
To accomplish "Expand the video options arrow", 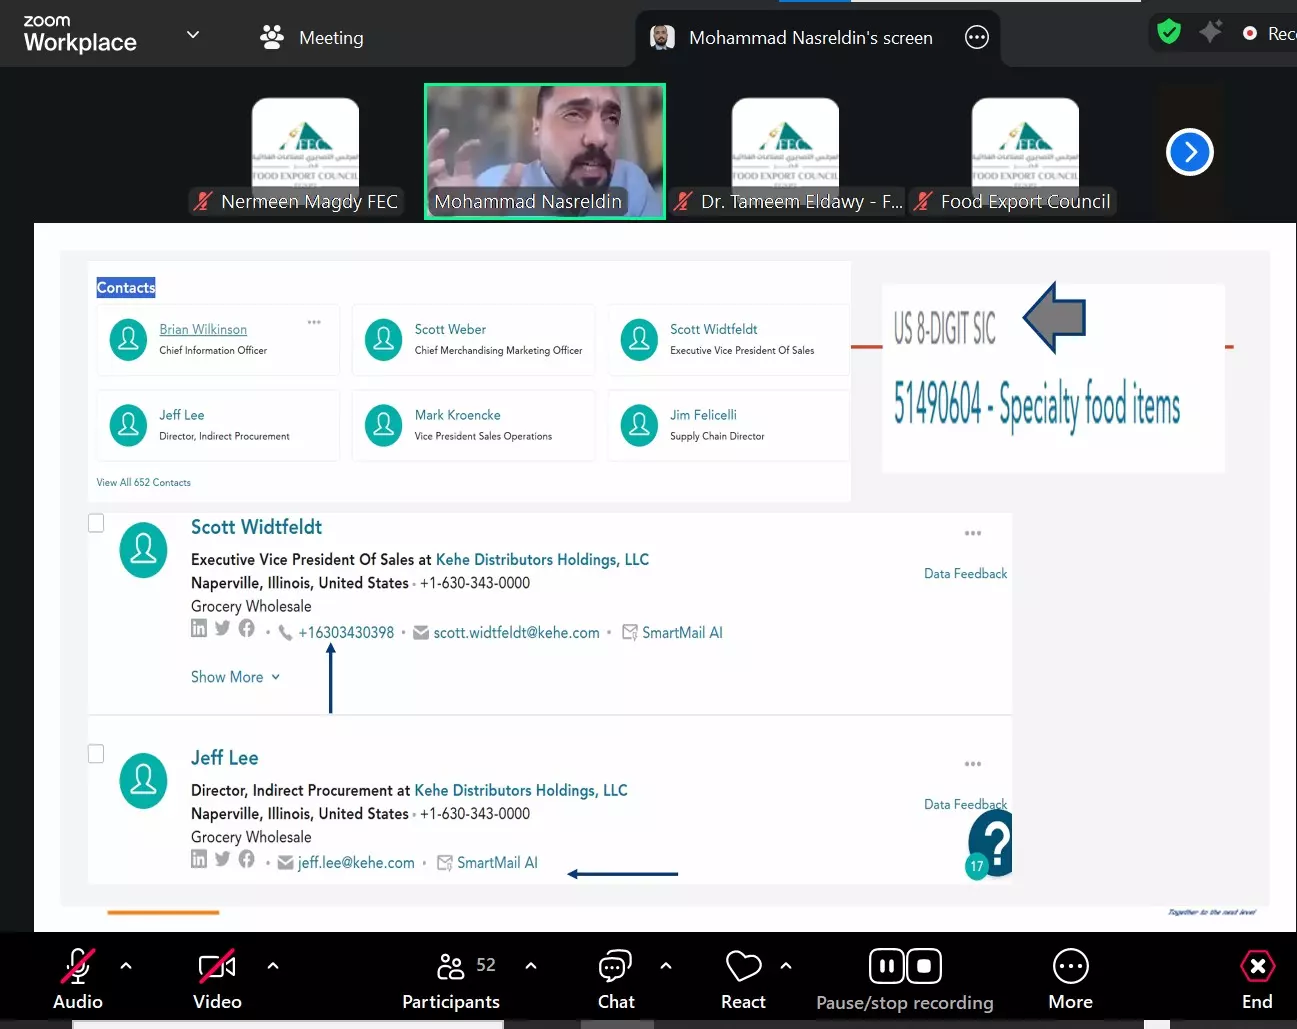I will point(273,966).
